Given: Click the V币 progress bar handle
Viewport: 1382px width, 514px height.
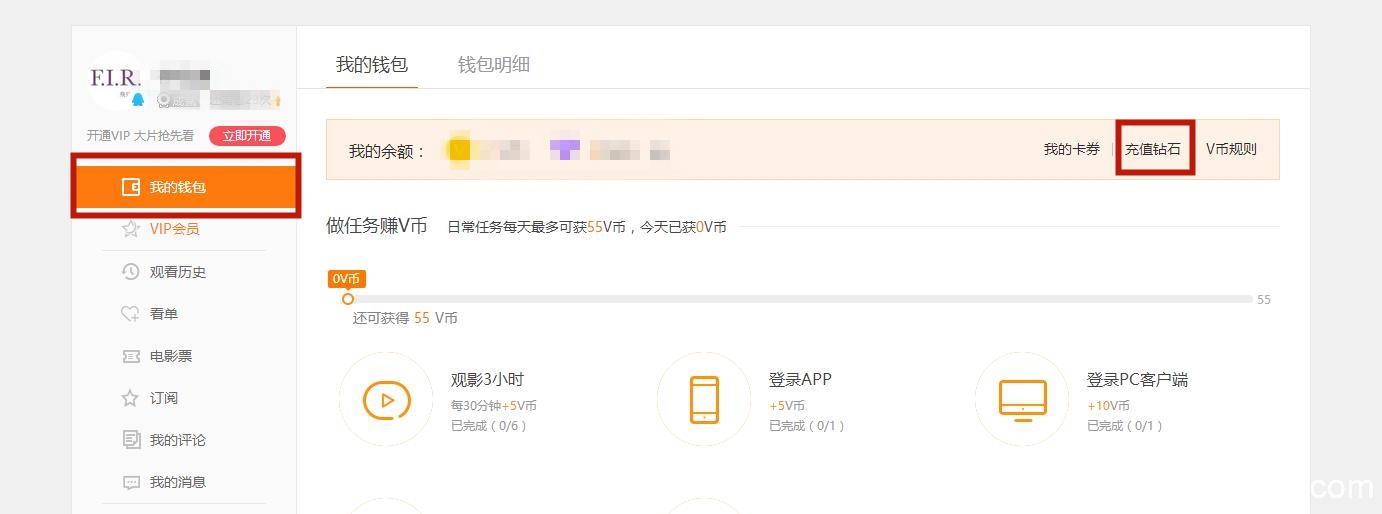Looking at the screenshot, I should coord(348,299).
